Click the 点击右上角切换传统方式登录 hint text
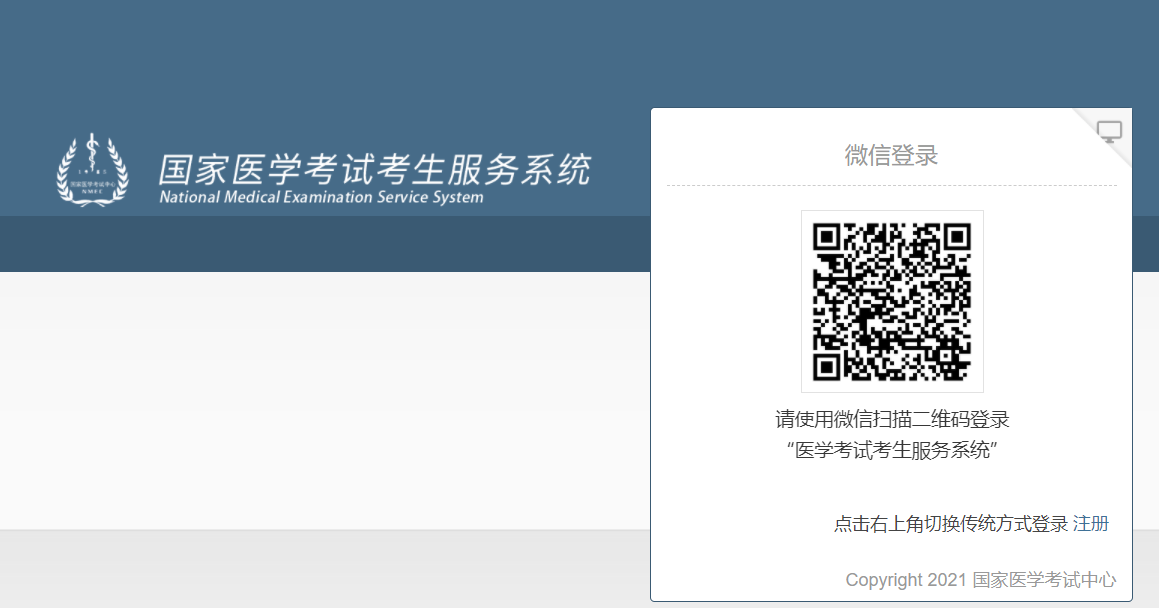 (950, 524)
